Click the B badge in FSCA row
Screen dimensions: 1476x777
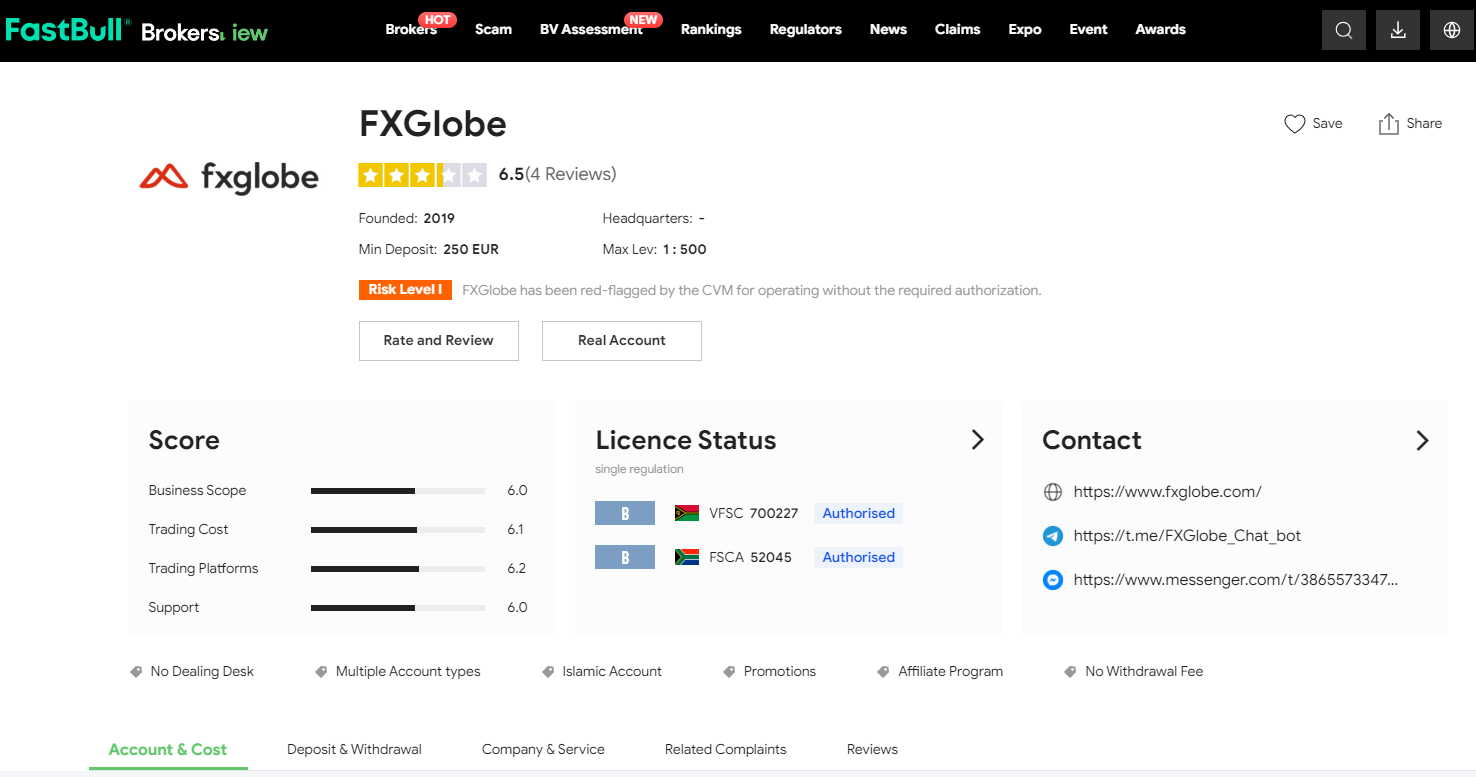pos(625,557)
